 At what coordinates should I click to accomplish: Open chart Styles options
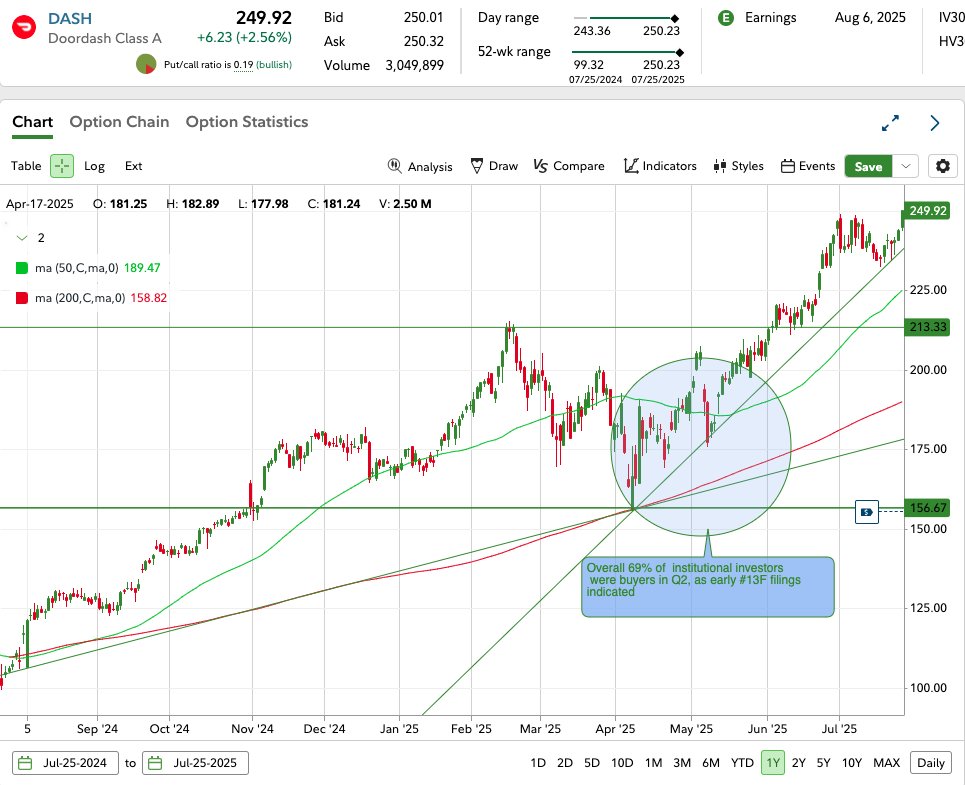point(738,166)
